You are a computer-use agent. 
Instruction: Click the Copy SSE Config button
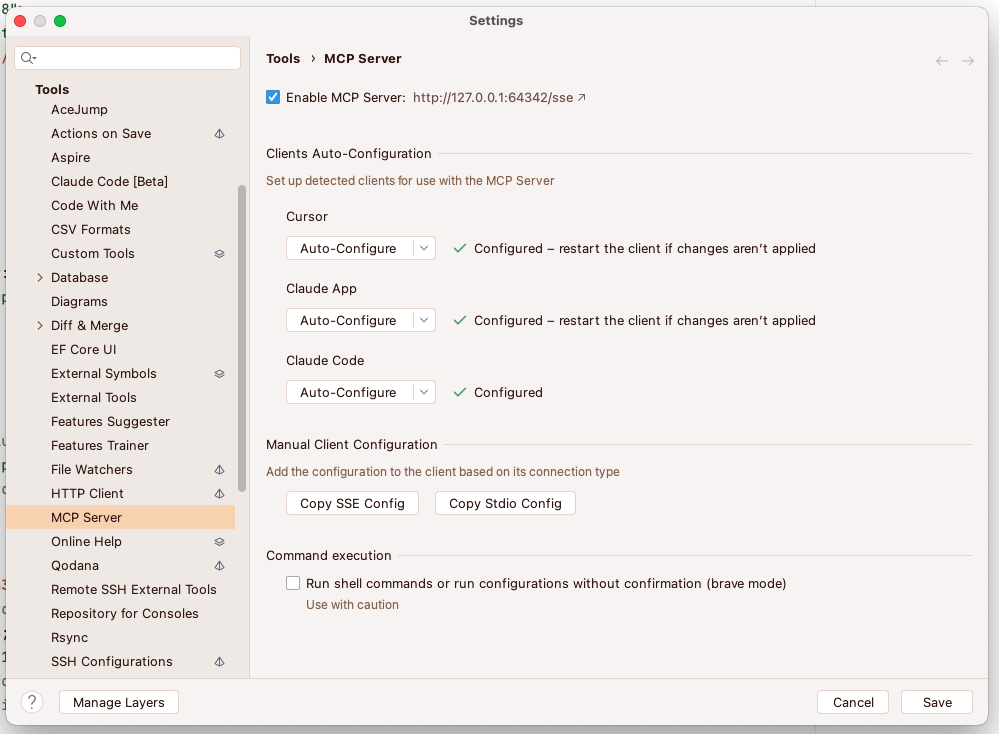click(x=352, y=503)
